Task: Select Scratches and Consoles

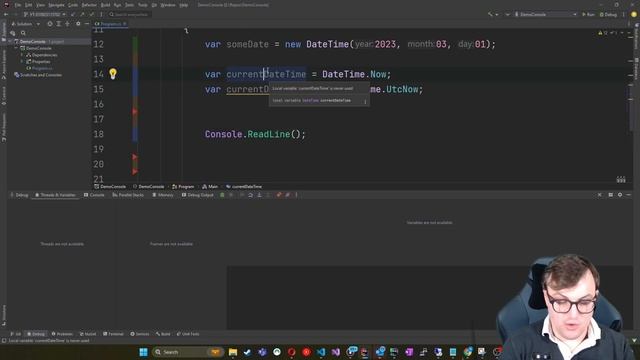Action: [38, 75]
